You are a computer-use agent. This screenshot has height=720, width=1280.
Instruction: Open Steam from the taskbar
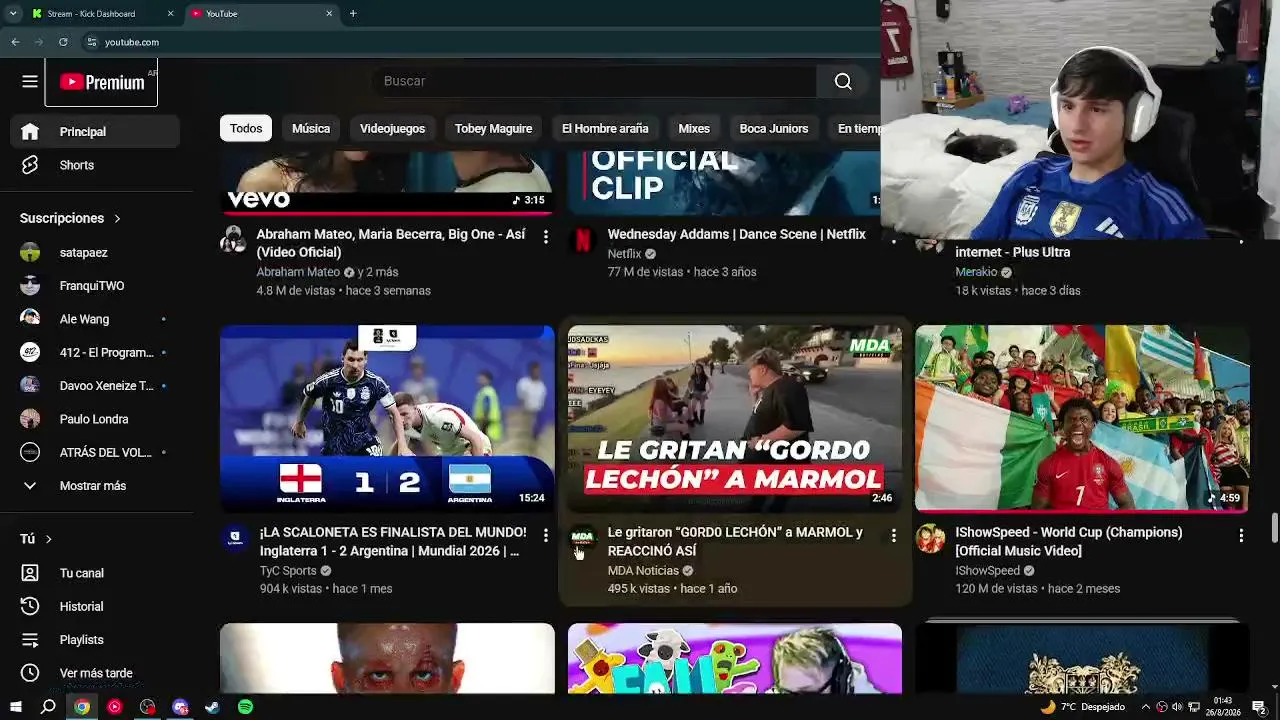click(x=212, y=707)
